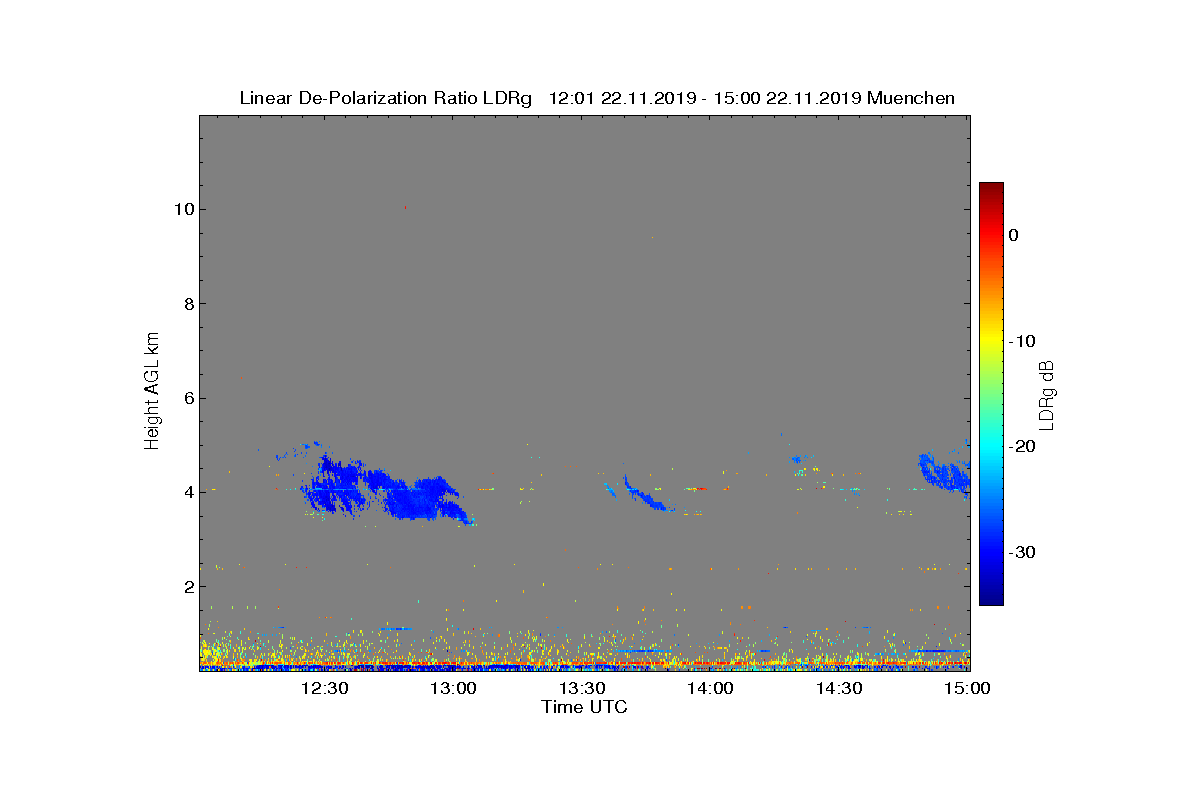The width and height of the screenshot is (1200, 800).
Task: Click the 15:00 time tick label
Action: click(967, 688)
